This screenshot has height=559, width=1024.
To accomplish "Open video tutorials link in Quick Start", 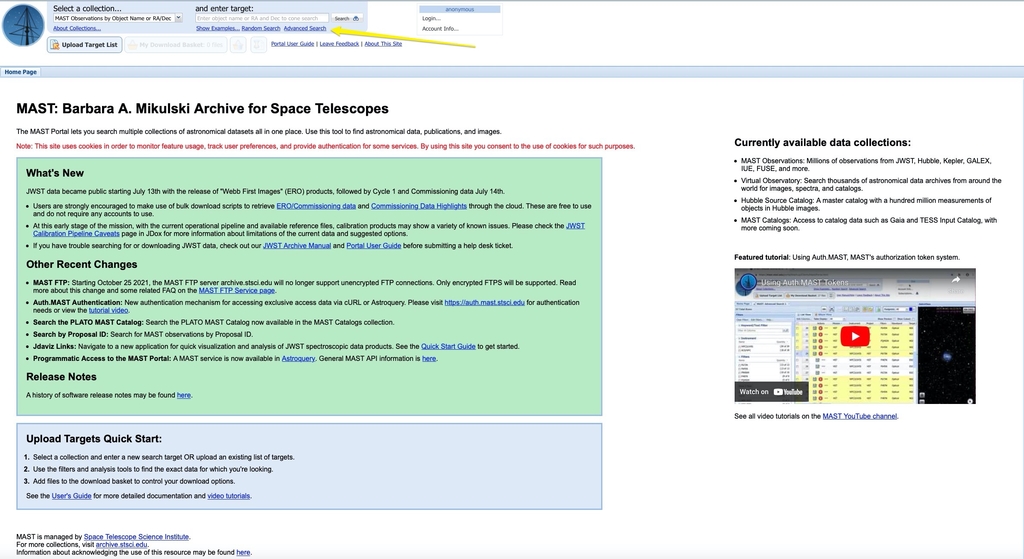I will [229, 496].
